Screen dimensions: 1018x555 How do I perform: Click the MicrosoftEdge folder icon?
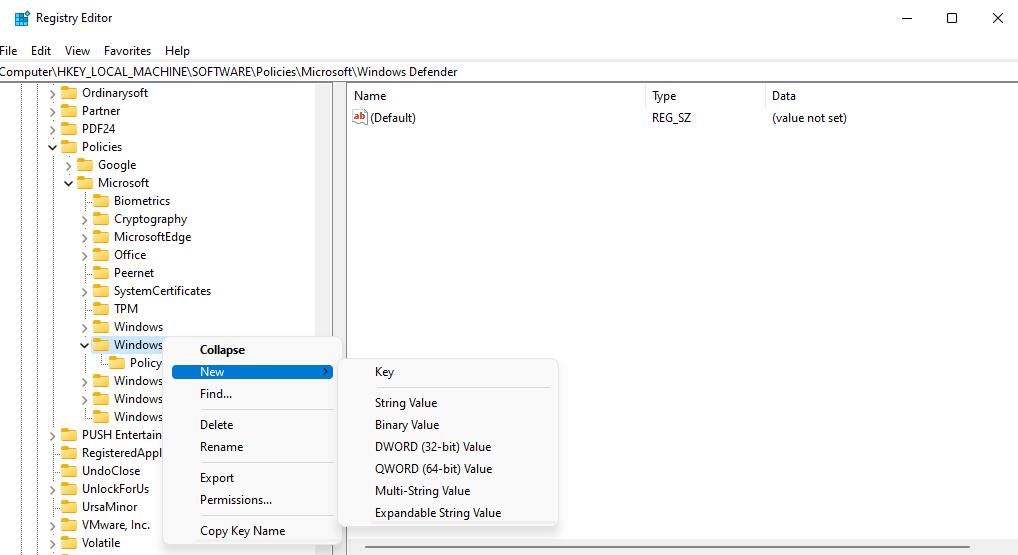pyautogui.click(x=101, y=237)
